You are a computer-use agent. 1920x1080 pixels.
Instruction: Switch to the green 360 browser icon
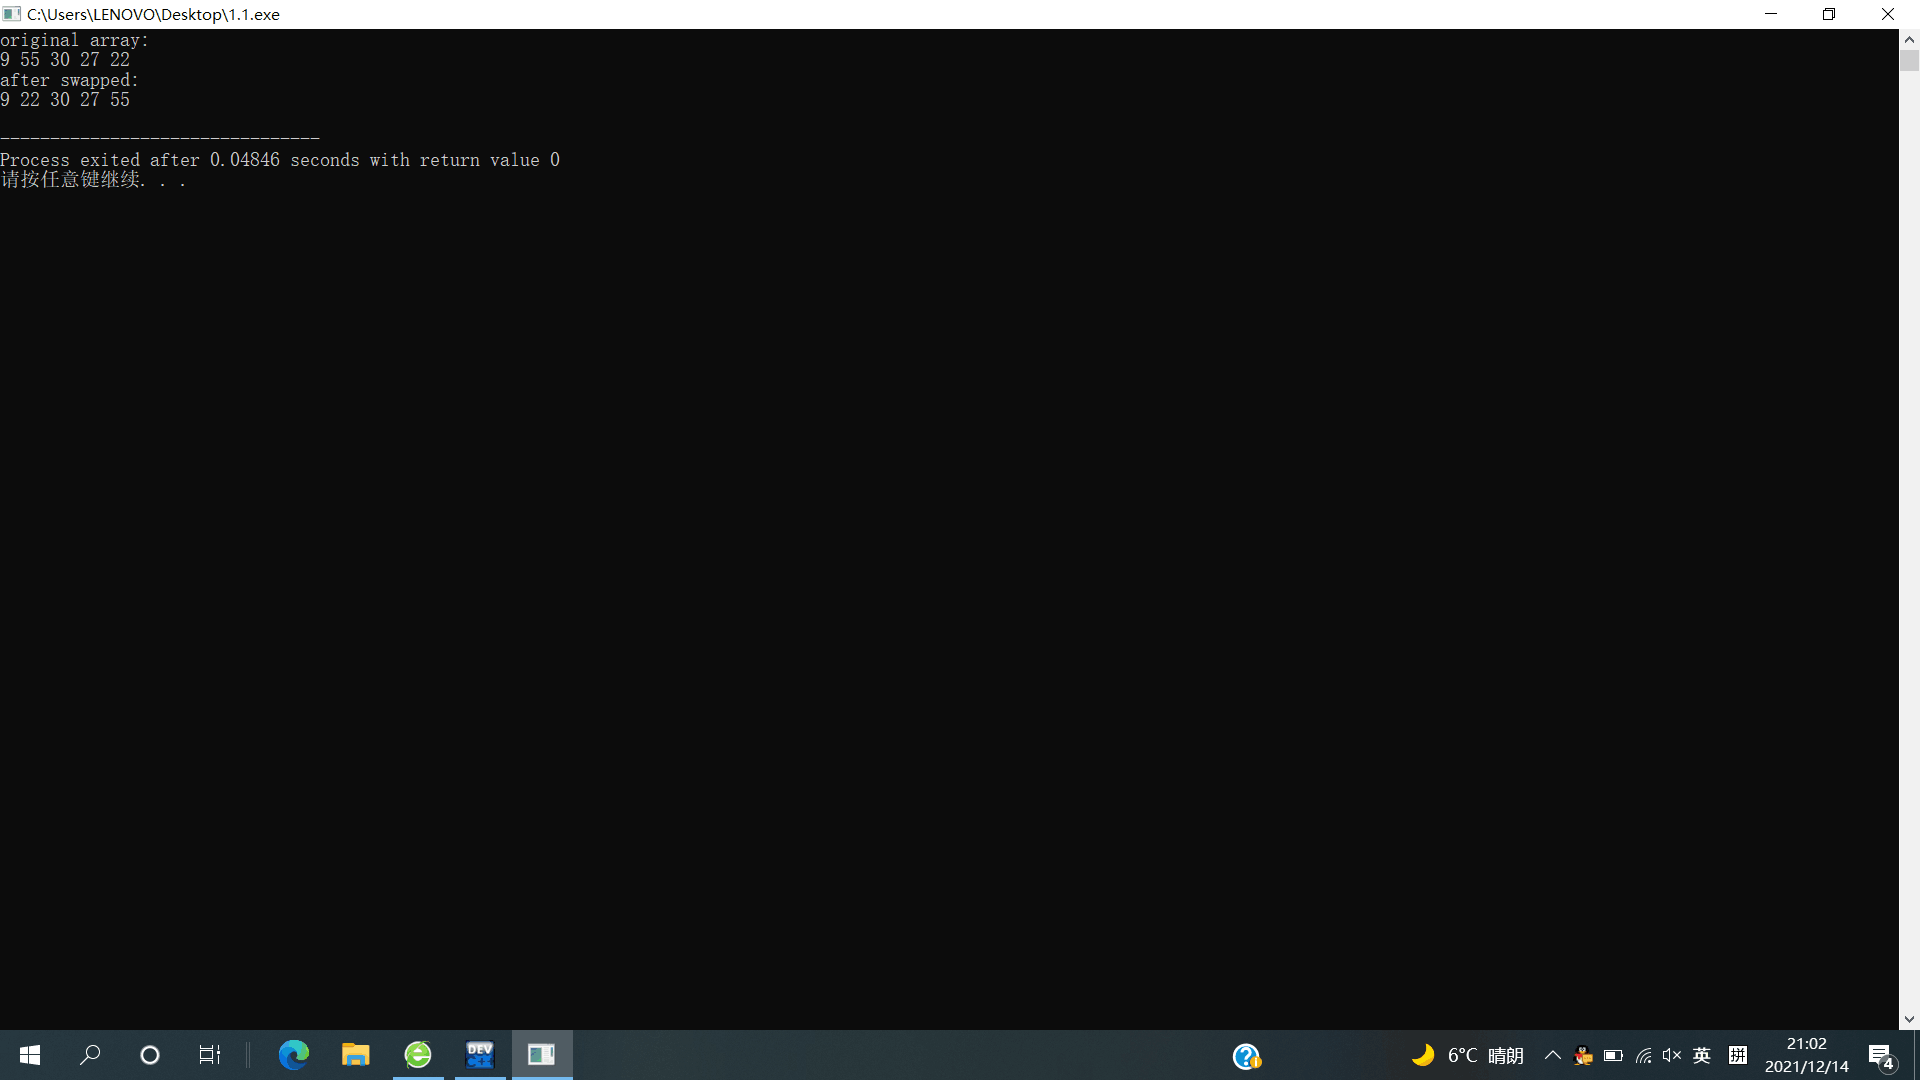pos(418,1055)
